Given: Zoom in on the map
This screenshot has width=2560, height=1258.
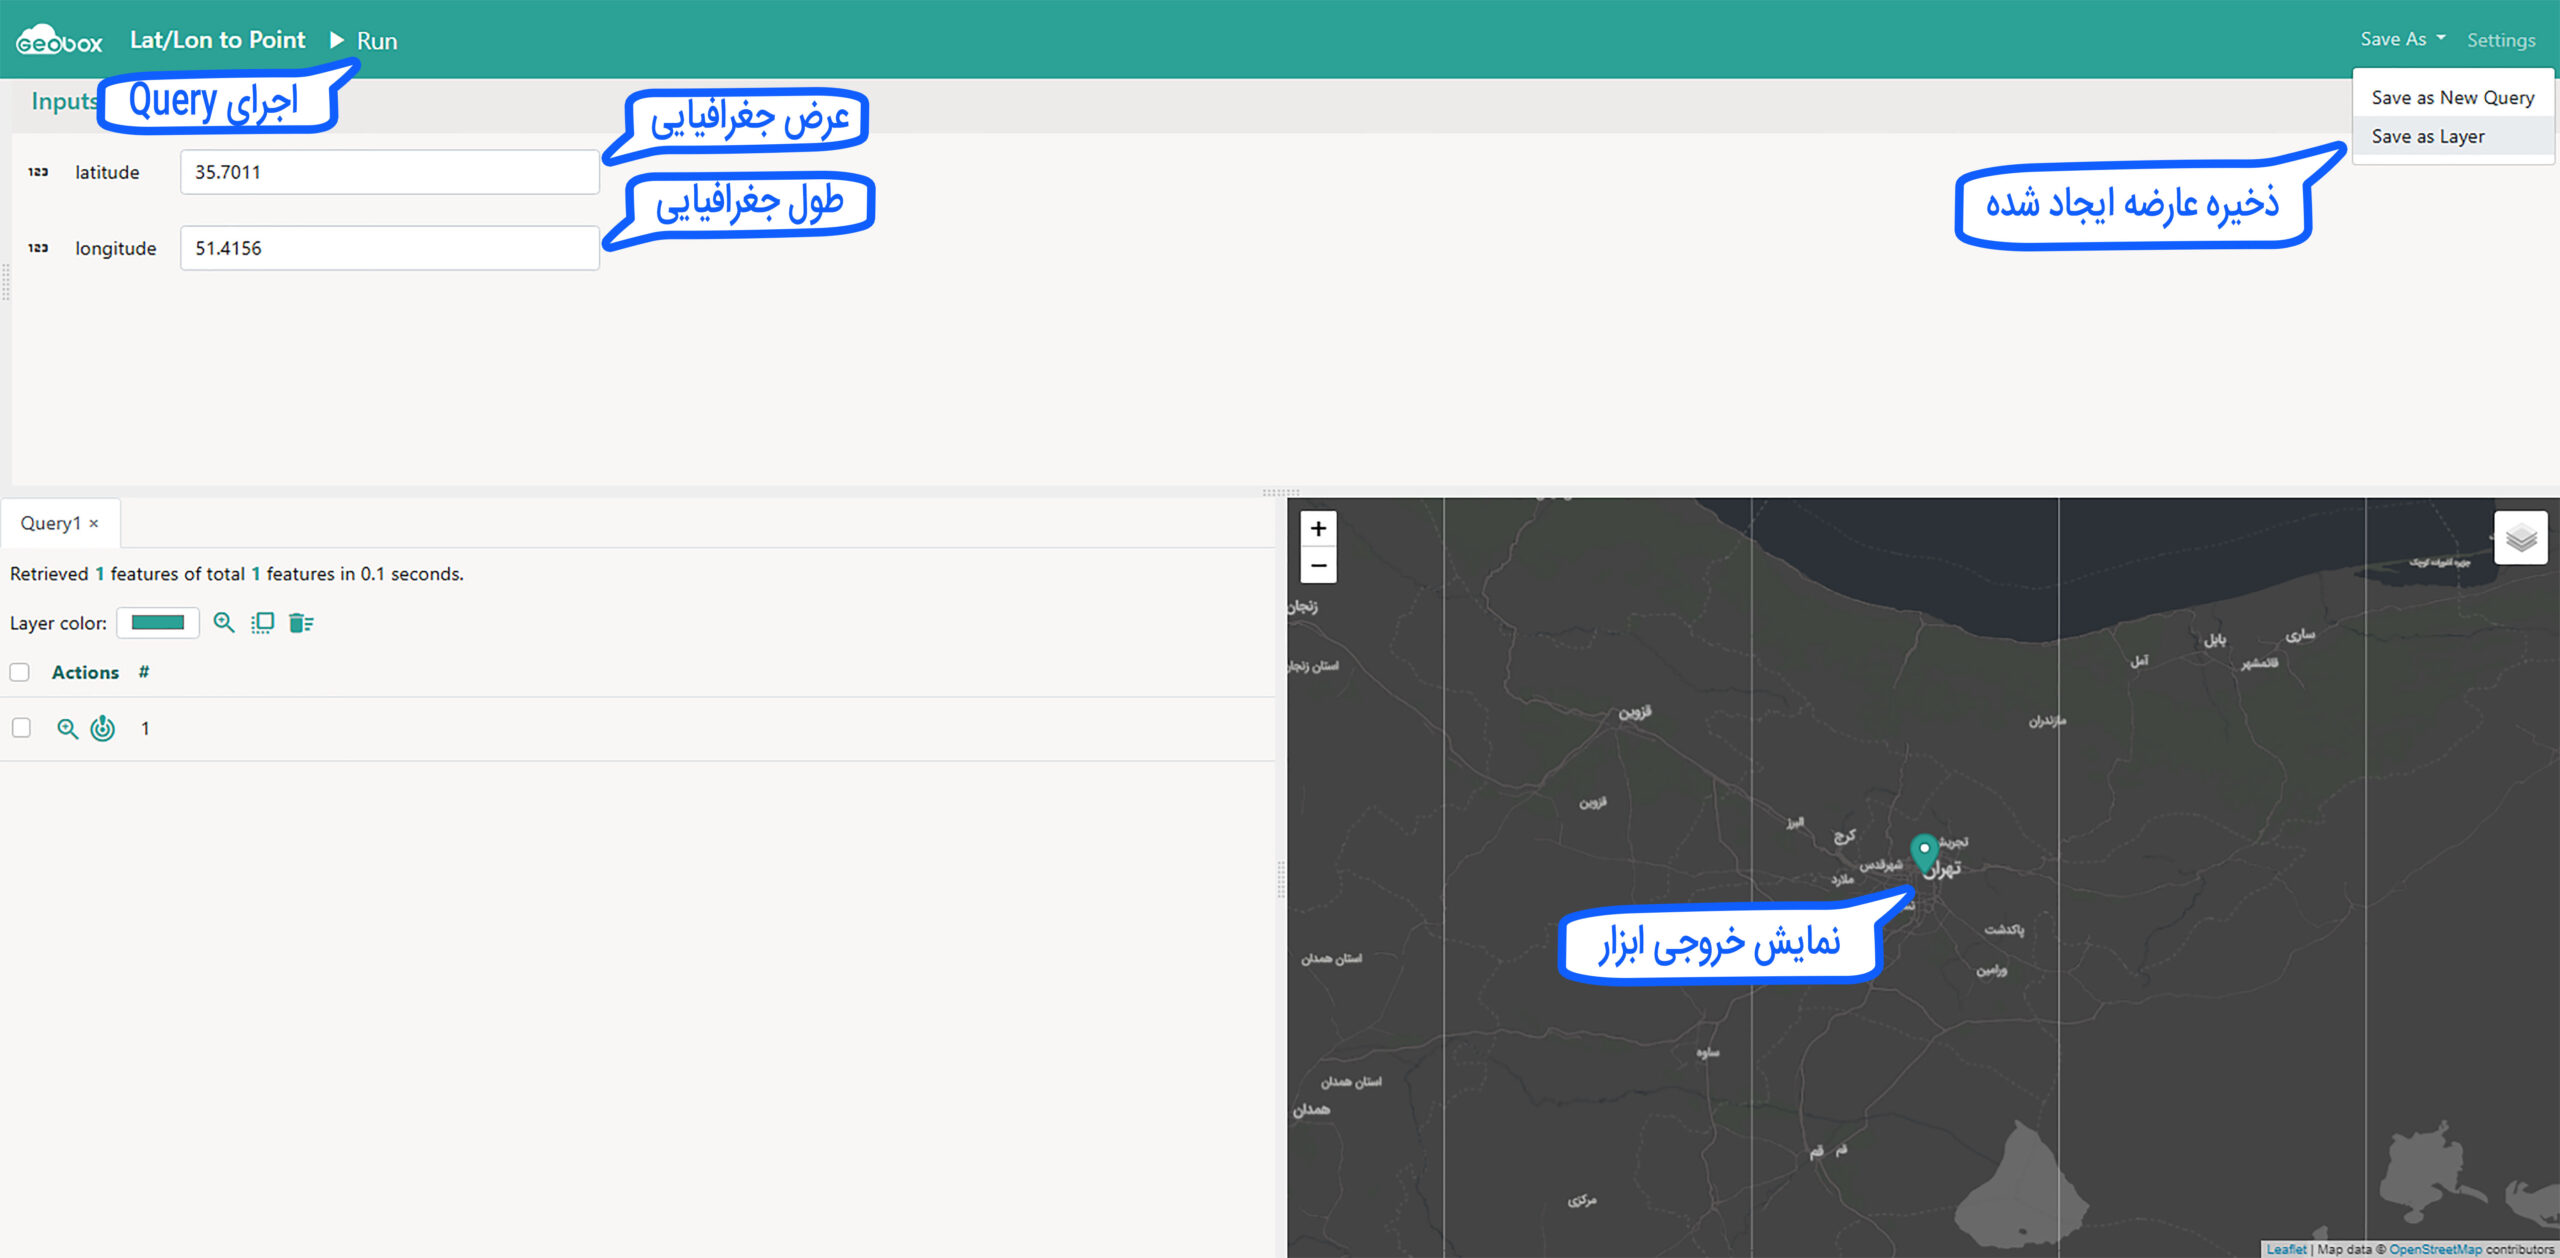Looking at the screenshot, I should click(1318, 529).
